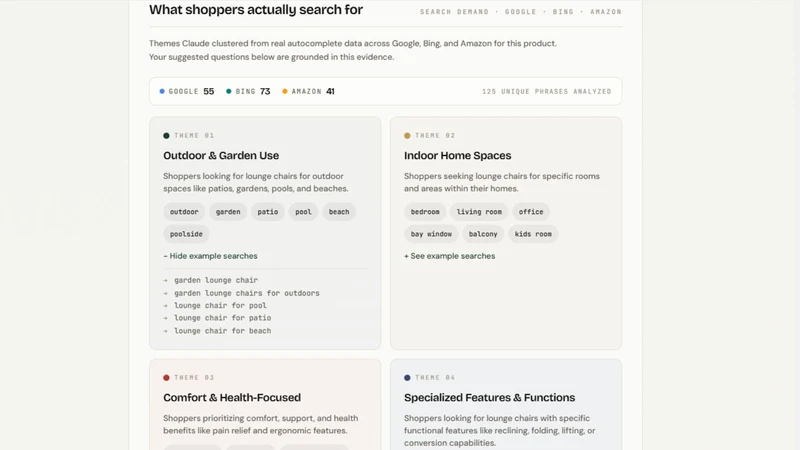Image resolution: width=800 pixels, height=450 pixels.
Task: Click the 'THEME 01' label
Action: point(194,136)
